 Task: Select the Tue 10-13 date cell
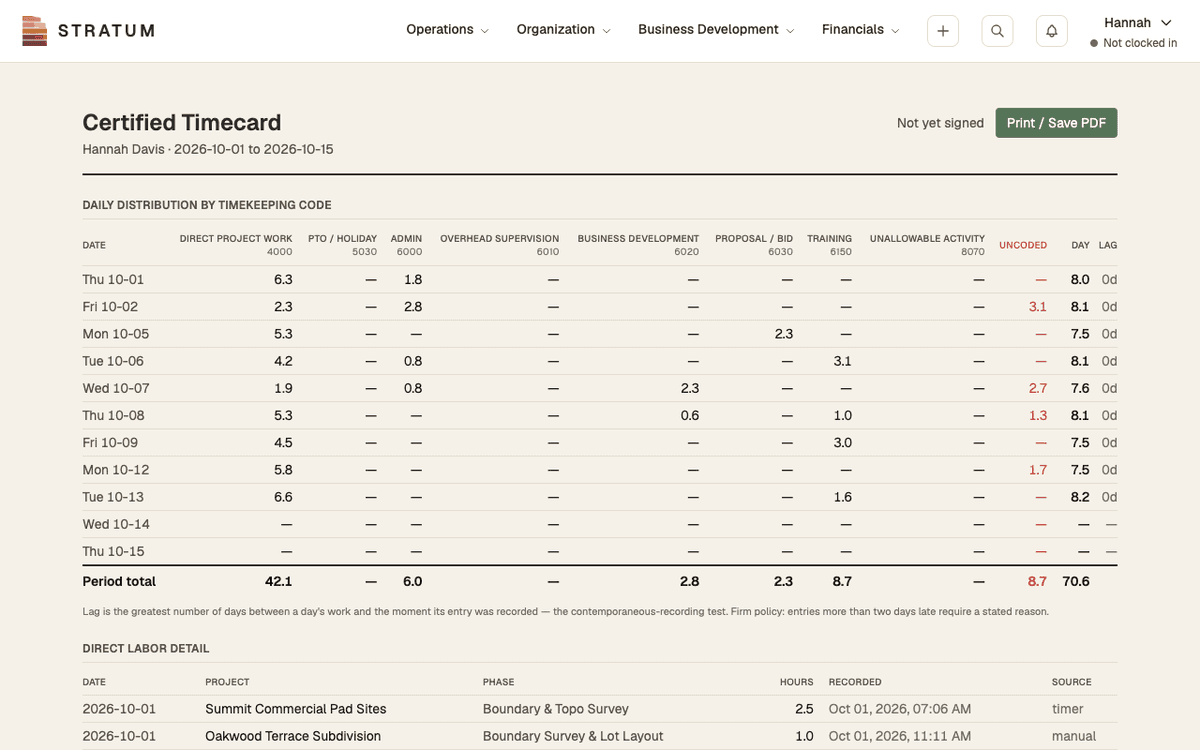[x=113, y=496]
